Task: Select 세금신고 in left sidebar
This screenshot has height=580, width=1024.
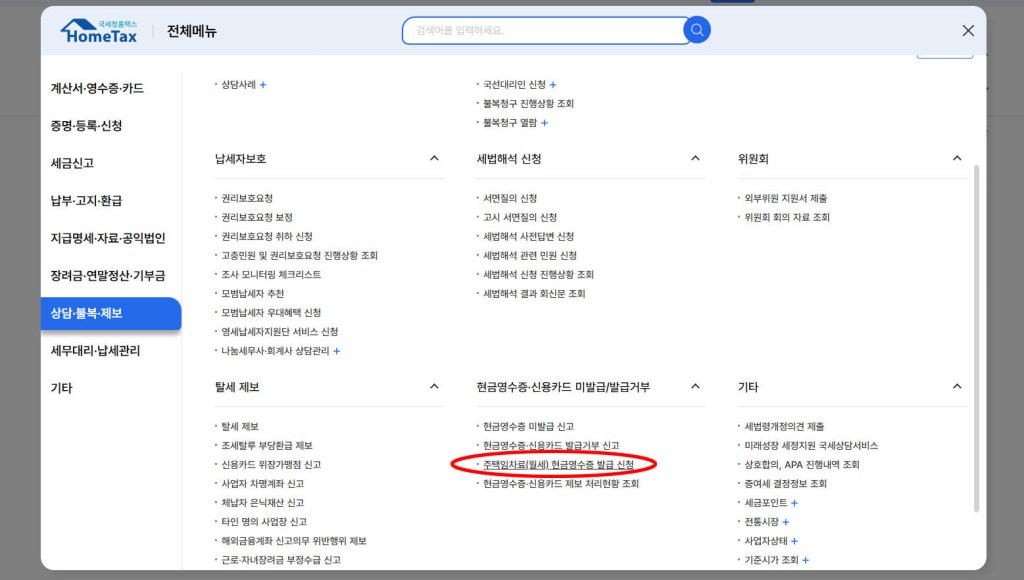Action: click(x=72, y=163)
